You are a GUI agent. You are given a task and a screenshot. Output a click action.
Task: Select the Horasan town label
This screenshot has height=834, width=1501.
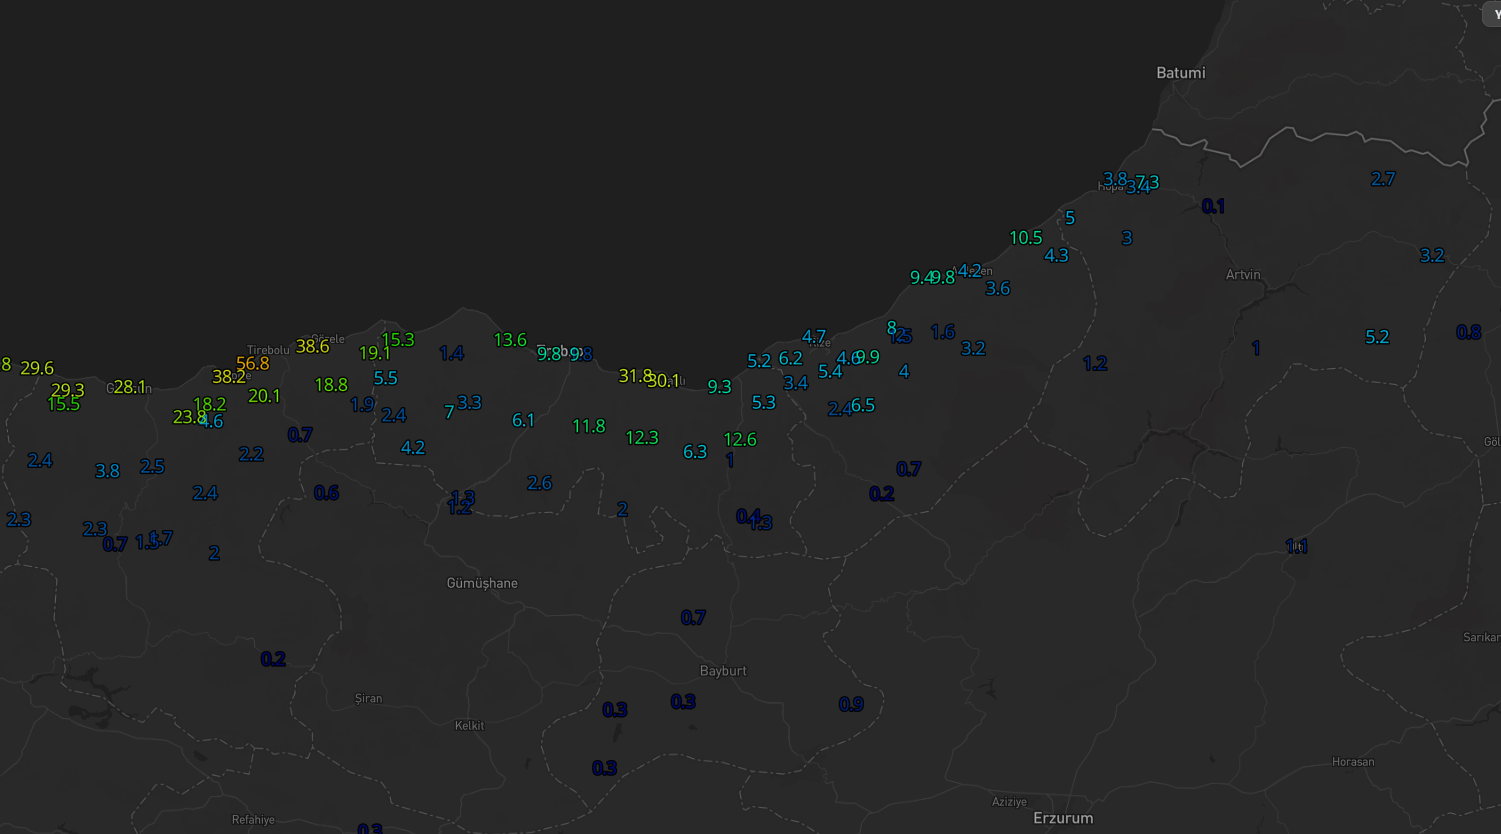tap(1353, 762)
